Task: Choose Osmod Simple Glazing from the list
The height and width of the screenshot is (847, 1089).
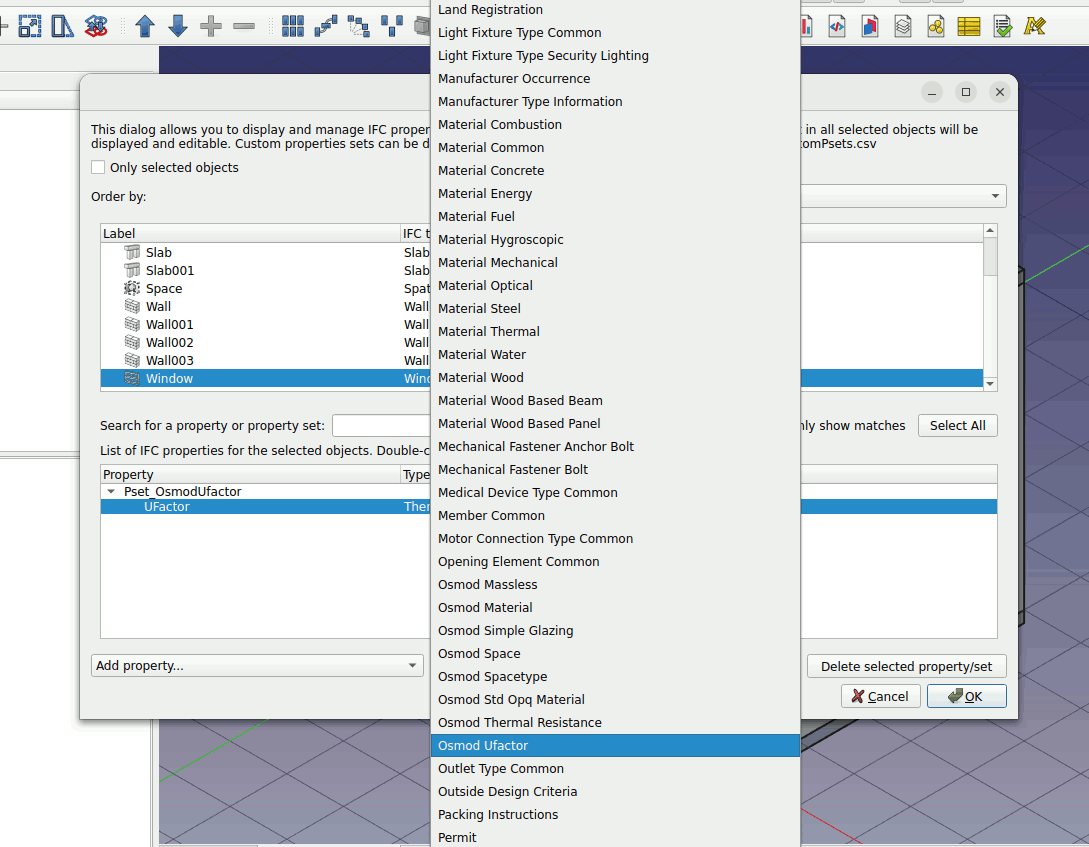Action: pos(505,631)
